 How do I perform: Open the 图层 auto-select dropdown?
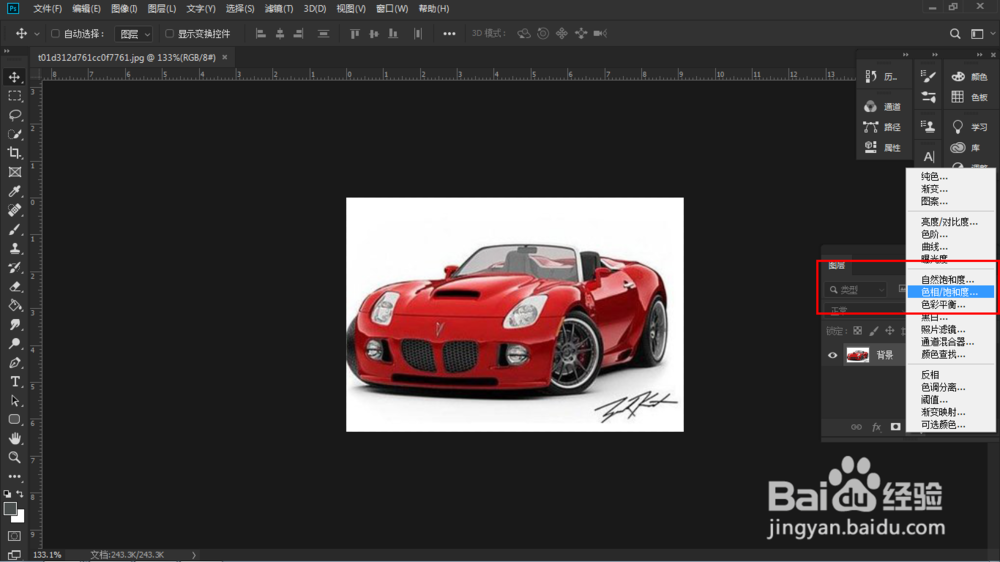click(134, 34)
